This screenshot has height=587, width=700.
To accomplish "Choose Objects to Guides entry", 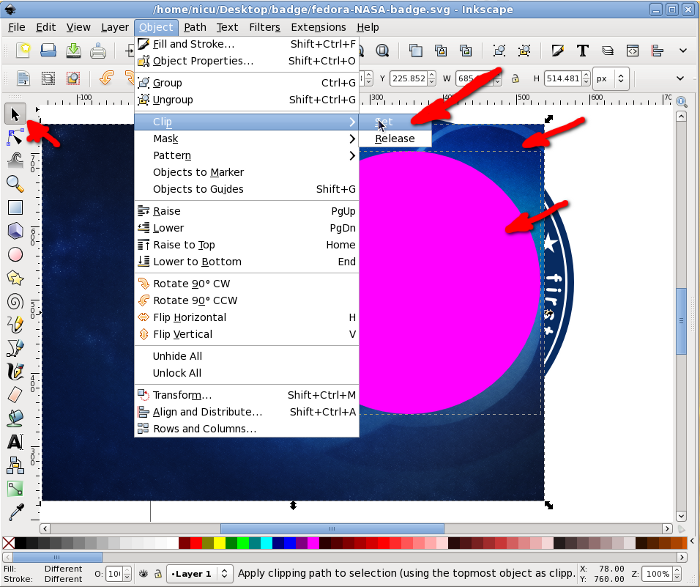I will click(x=246, y=189).
